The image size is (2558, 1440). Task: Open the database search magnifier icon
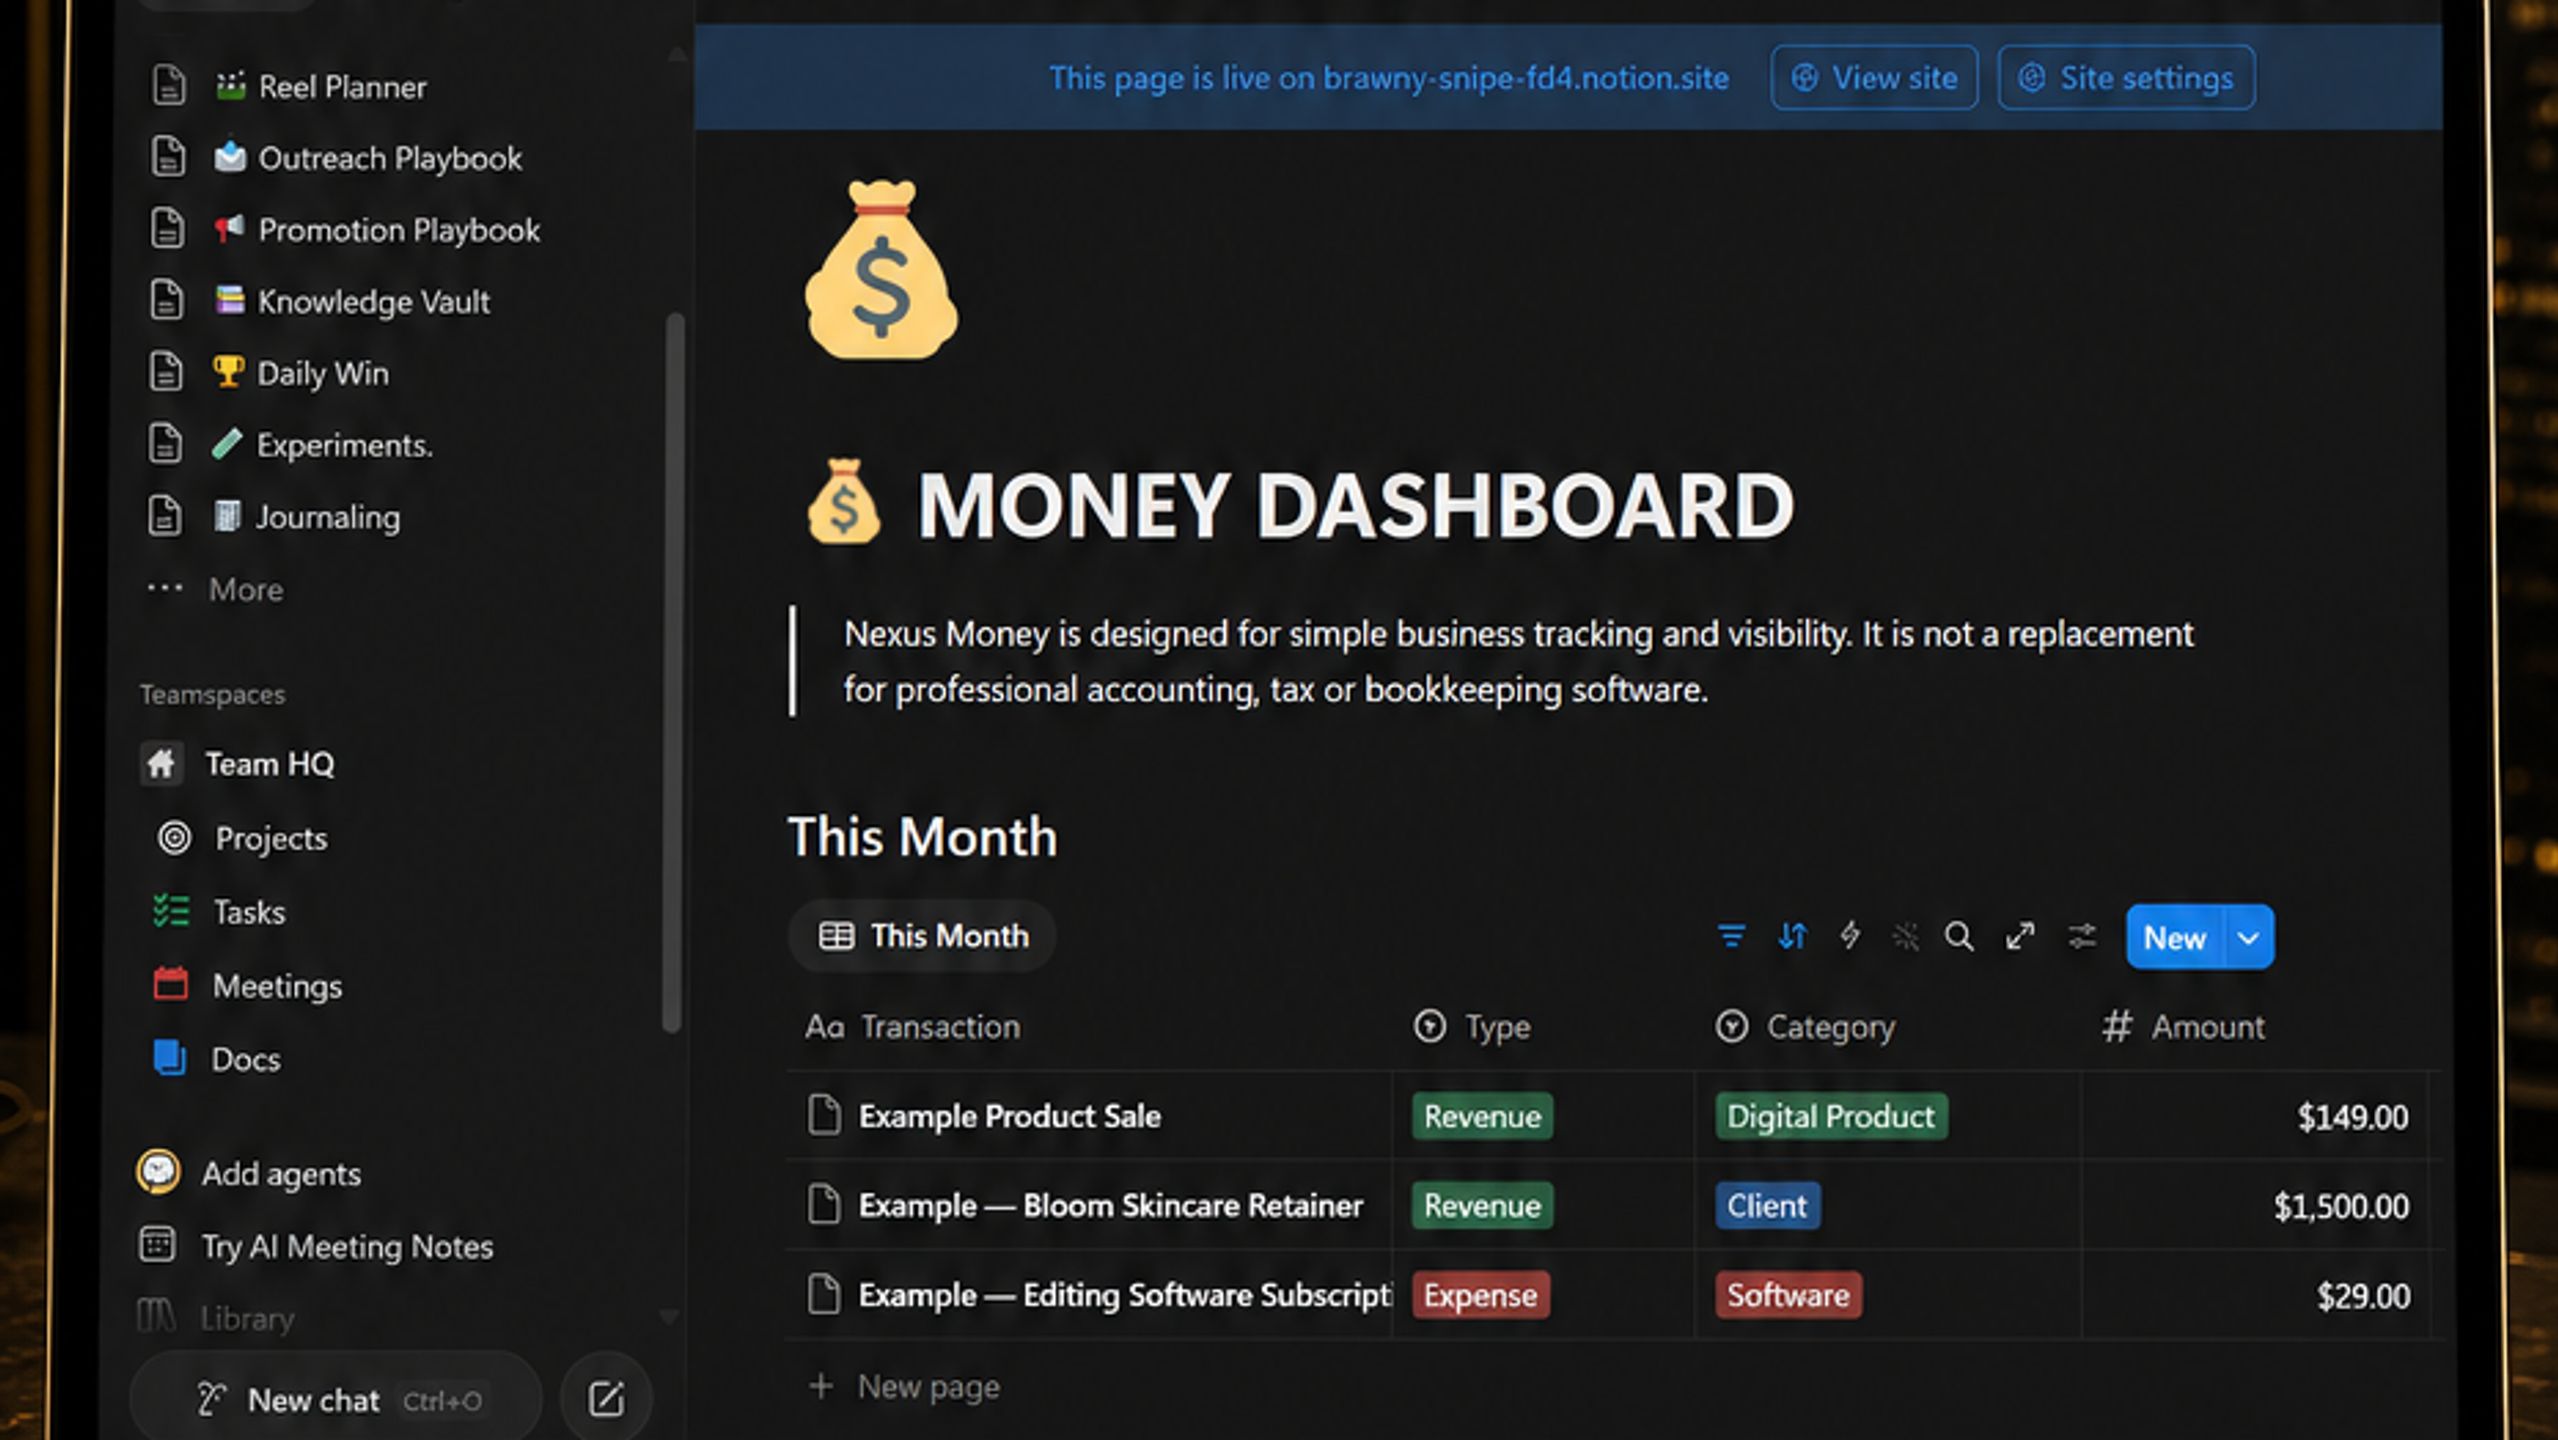pyautogui.click(x=1959, y=937)
